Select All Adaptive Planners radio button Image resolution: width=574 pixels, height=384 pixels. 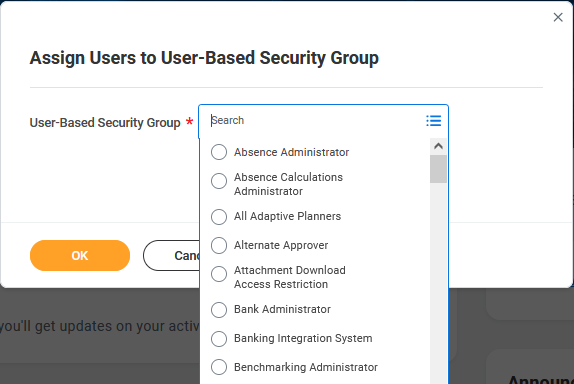pos(219,217)
